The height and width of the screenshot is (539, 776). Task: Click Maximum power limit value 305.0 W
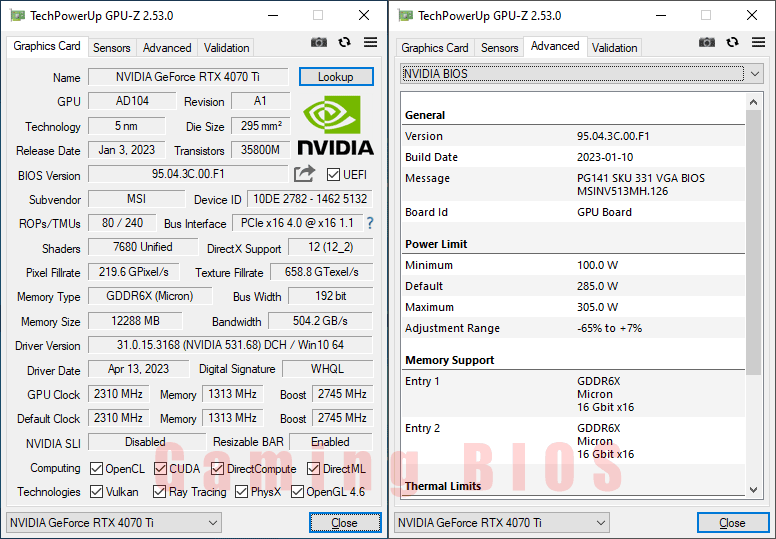597,307
